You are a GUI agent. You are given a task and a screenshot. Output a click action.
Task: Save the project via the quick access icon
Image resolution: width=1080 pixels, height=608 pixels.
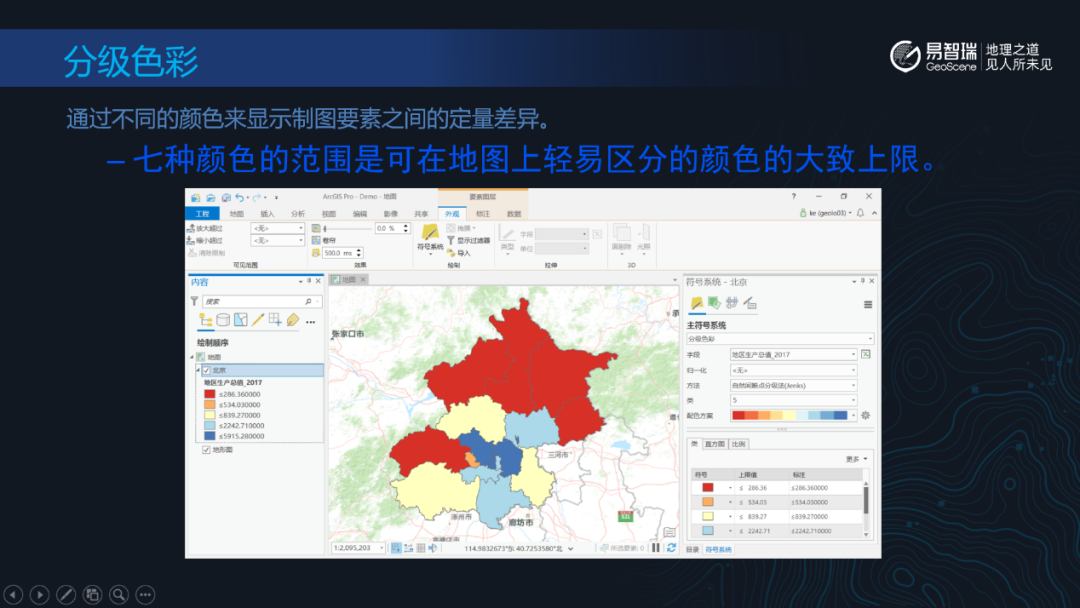click(225, 198)
